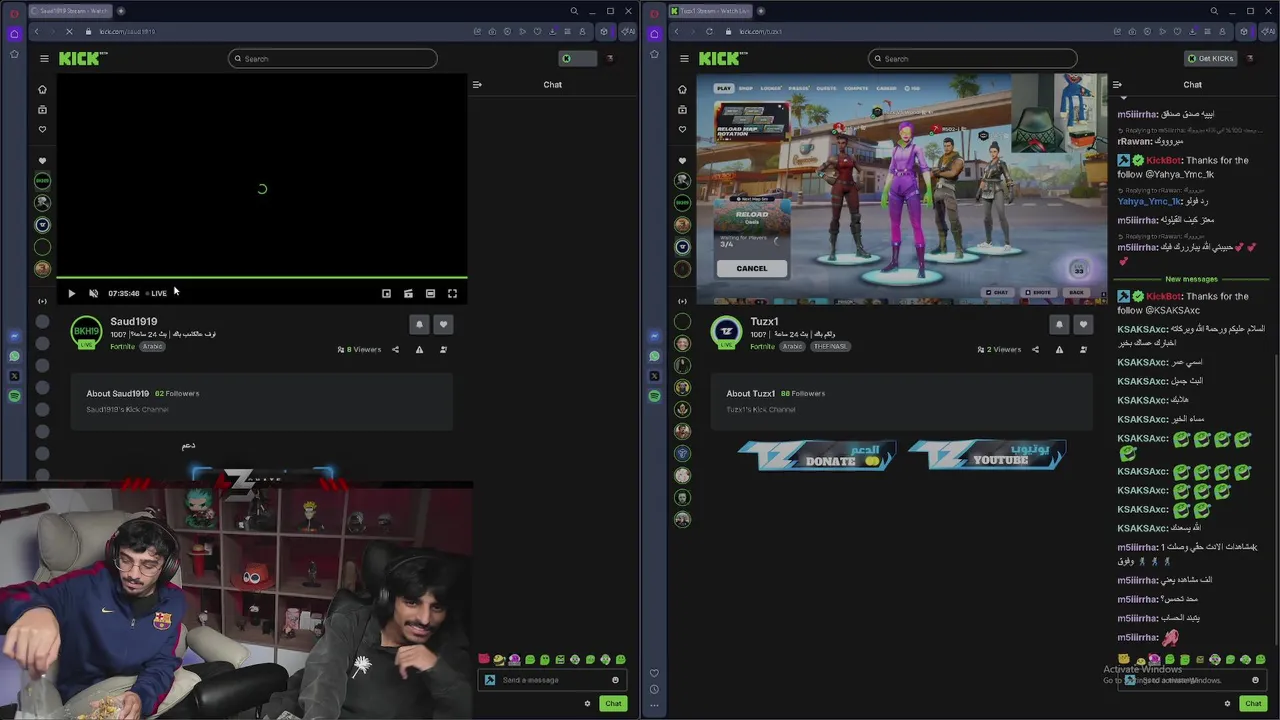The width and height of the screenshot is (1280, 720).
Task: Jump to LIVE in the Saud1919 player
Action: click(x=157, y=293)
